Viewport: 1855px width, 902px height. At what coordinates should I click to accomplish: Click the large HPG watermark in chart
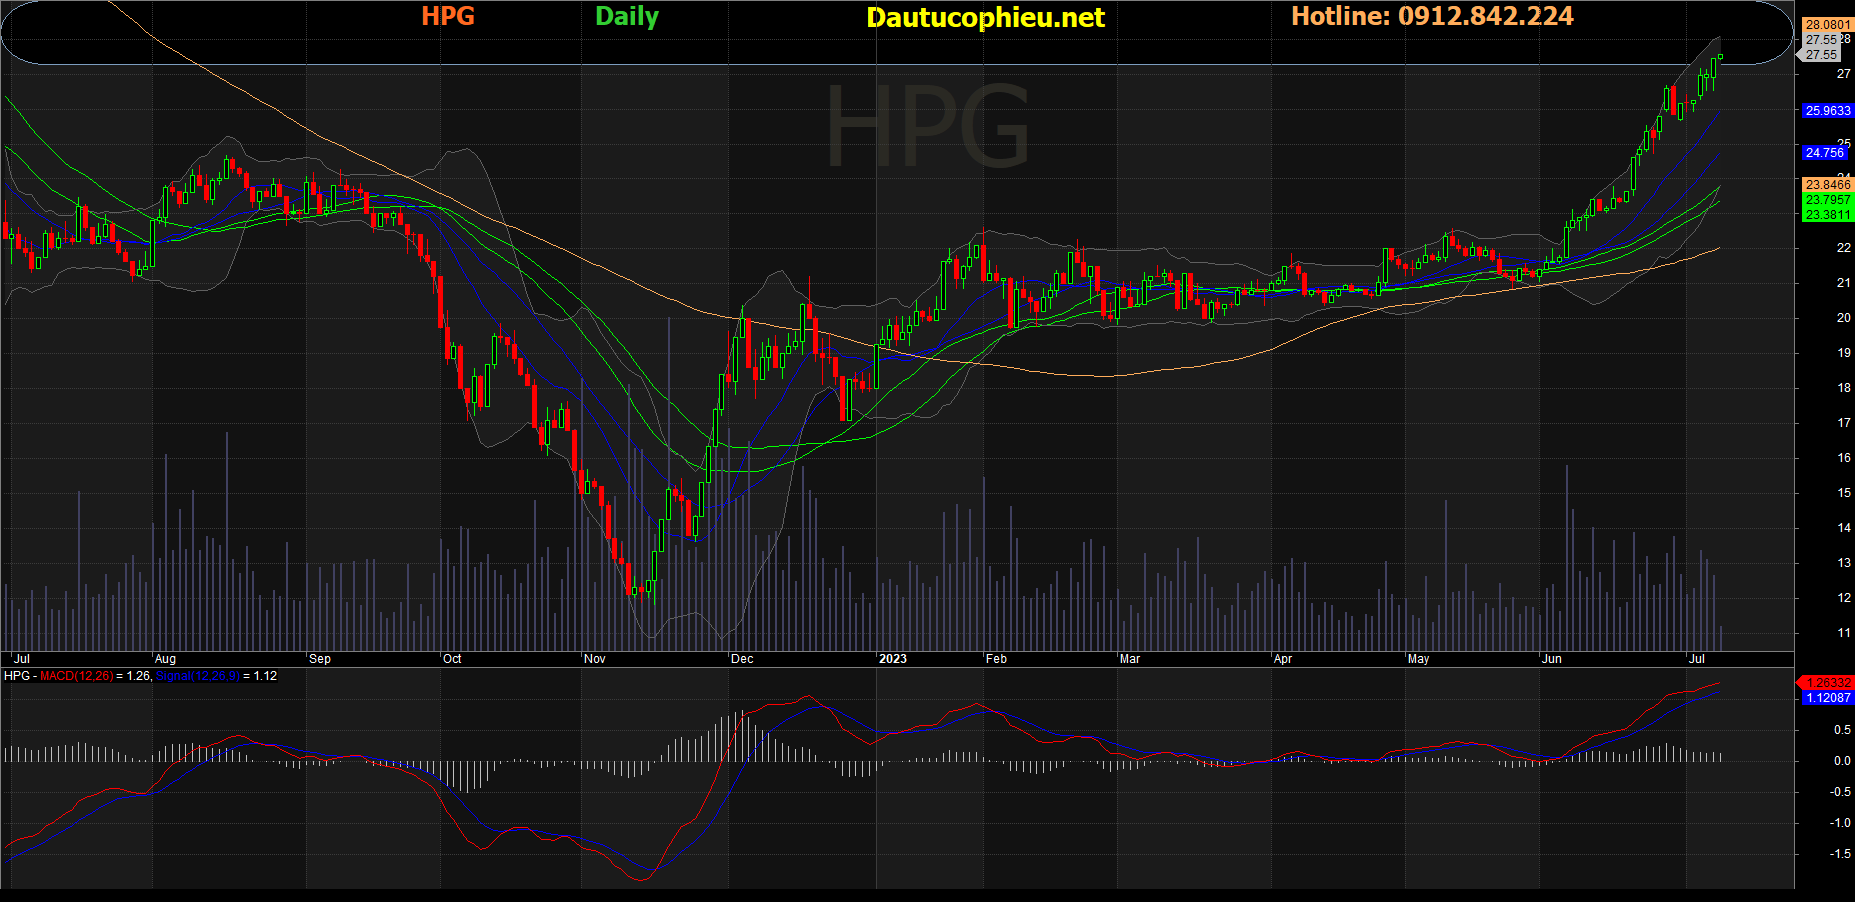click(x=927, y=127)
